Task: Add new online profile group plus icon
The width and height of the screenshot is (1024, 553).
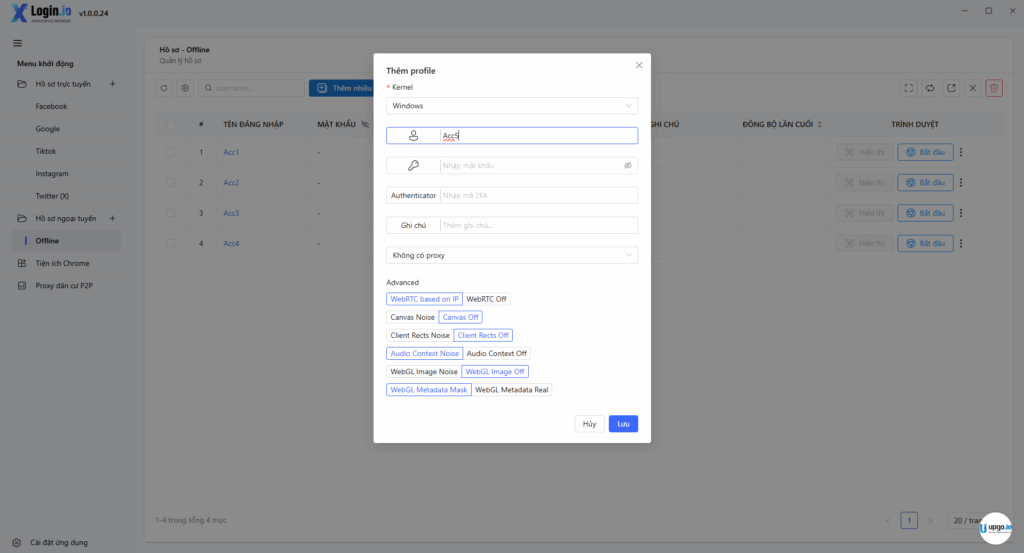Action: click(112, 84)
